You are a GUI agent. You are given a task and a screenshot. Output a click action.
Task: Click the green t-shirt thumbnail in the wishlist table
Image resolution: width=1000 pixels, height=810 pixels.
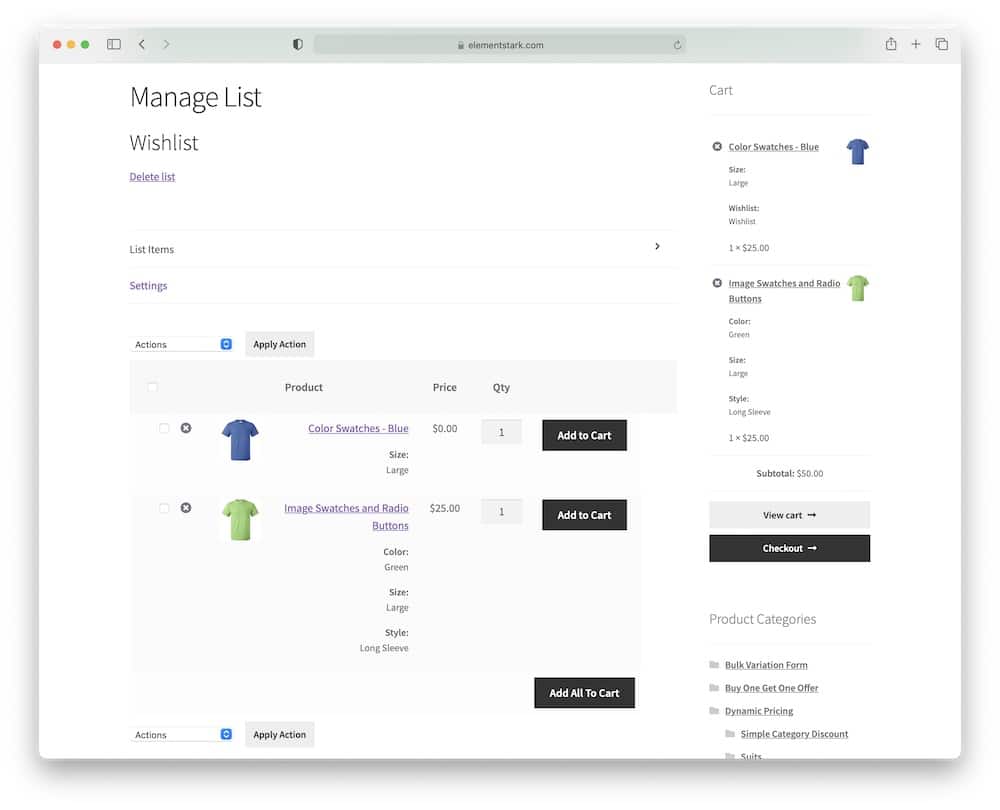pos(240,520)
